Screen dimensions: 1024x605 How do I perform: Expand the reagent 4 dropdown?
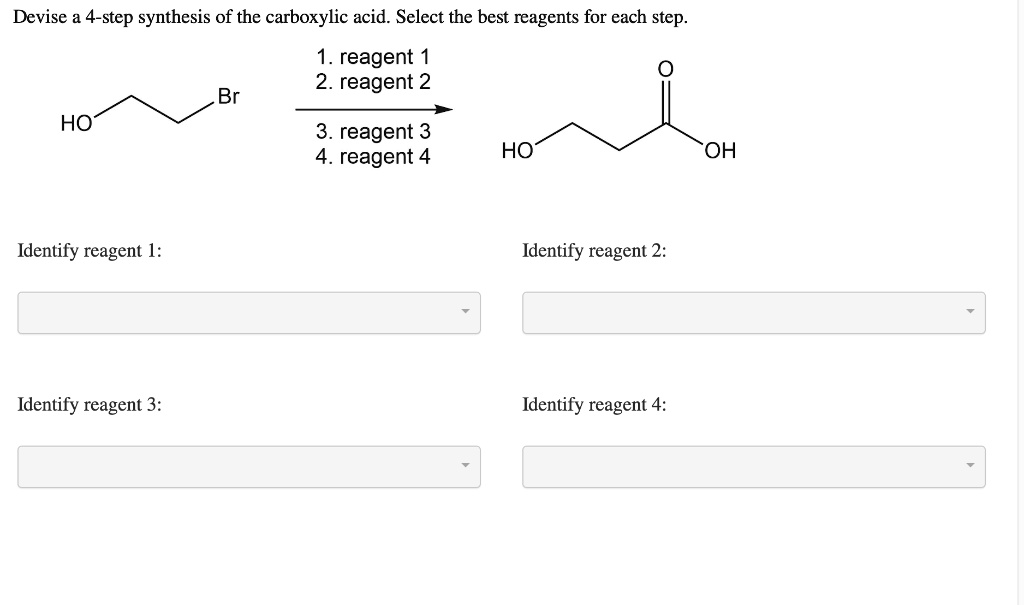753,466
